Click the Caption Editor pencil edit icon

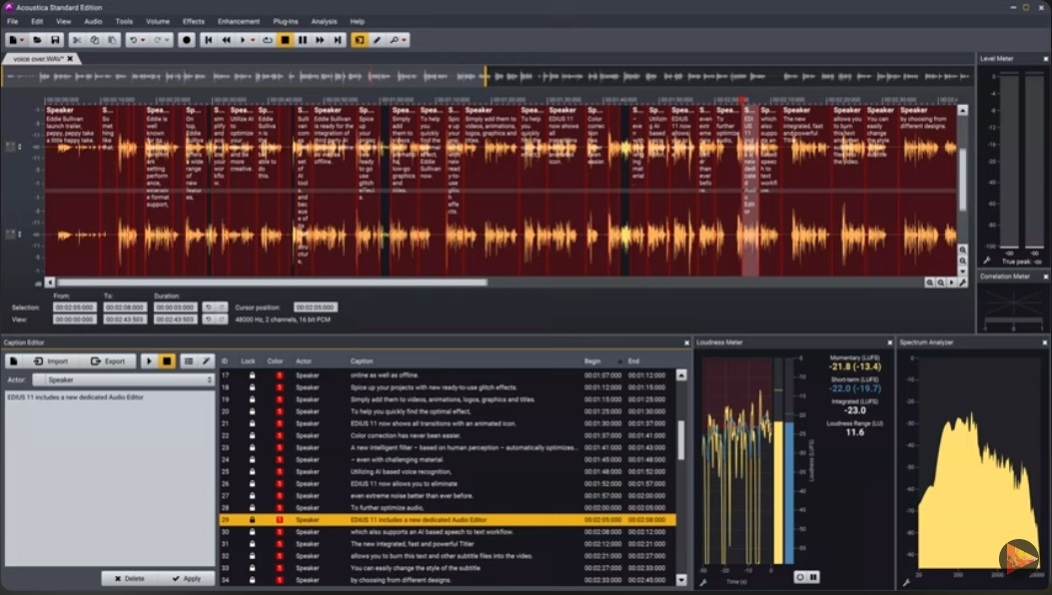coord(206,361)
